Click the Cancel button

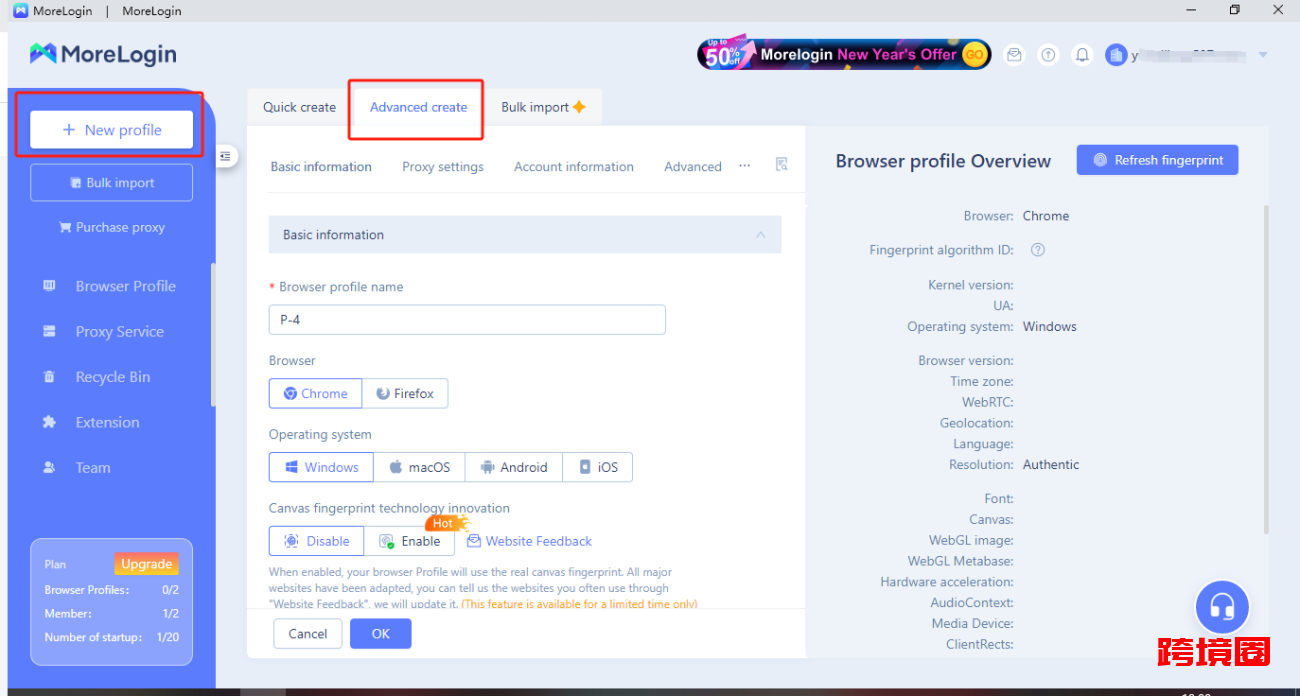(x=308, y=634)
